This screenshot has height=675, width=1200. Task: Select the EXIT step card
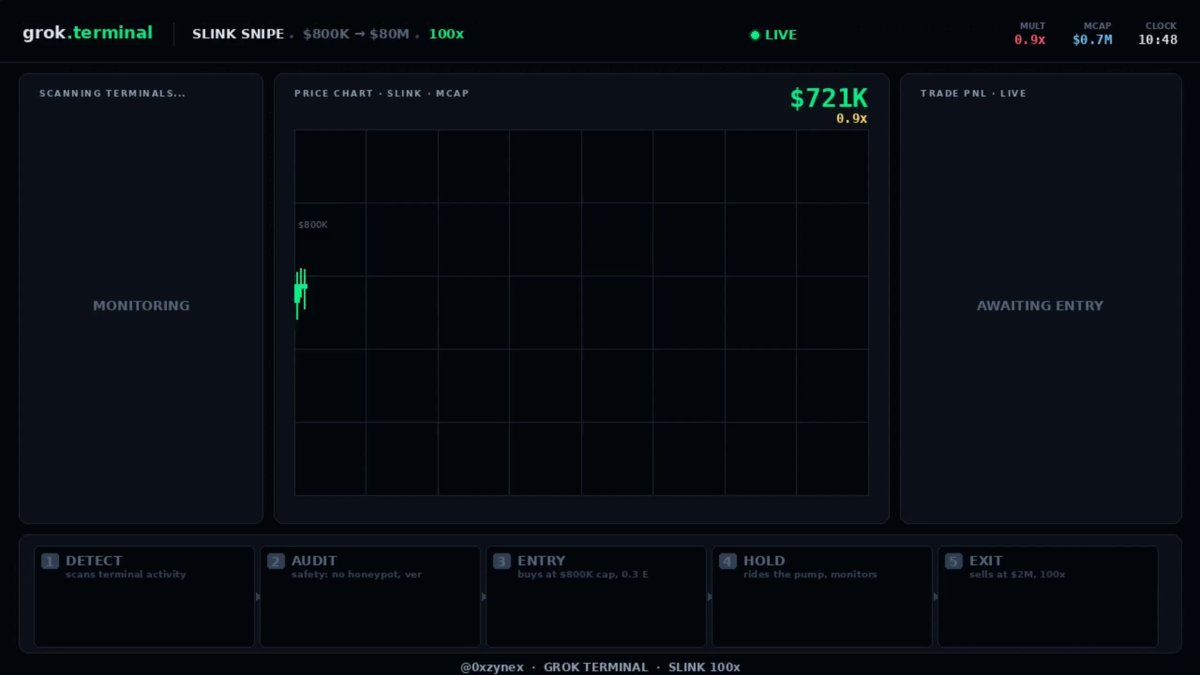[1048, 596]
